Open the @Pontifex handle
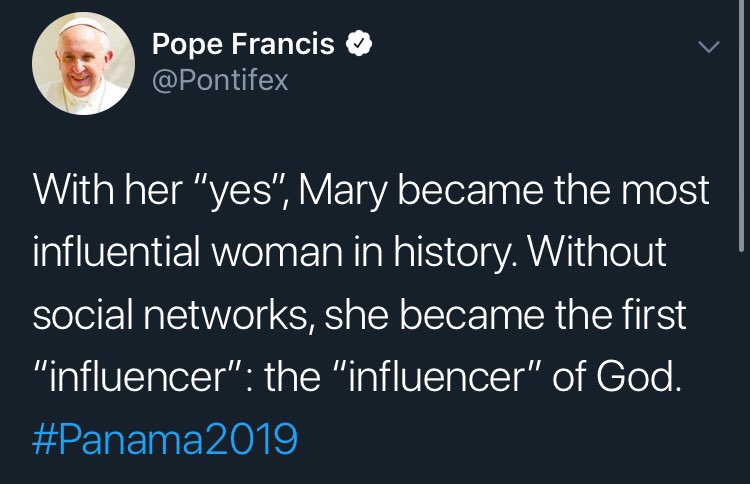Screen dimensions: 750x484 click(x=219, y=80)
